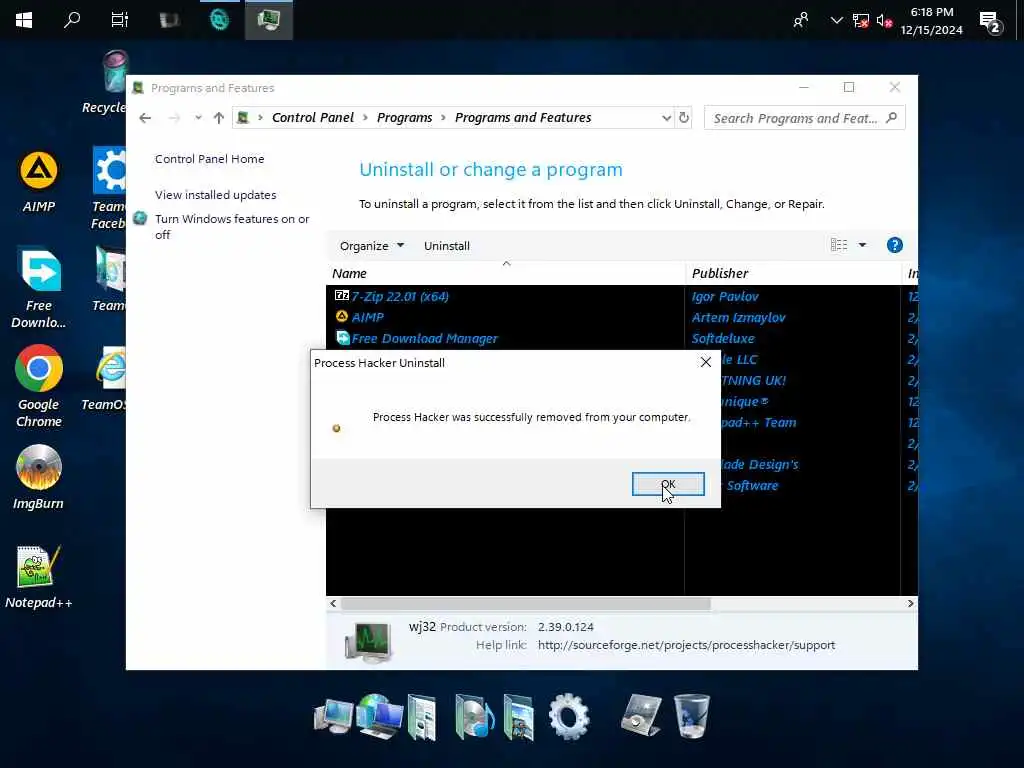1024x768 pixels.
Task: Open the music disc dock icon
Action: pos(474,716)
